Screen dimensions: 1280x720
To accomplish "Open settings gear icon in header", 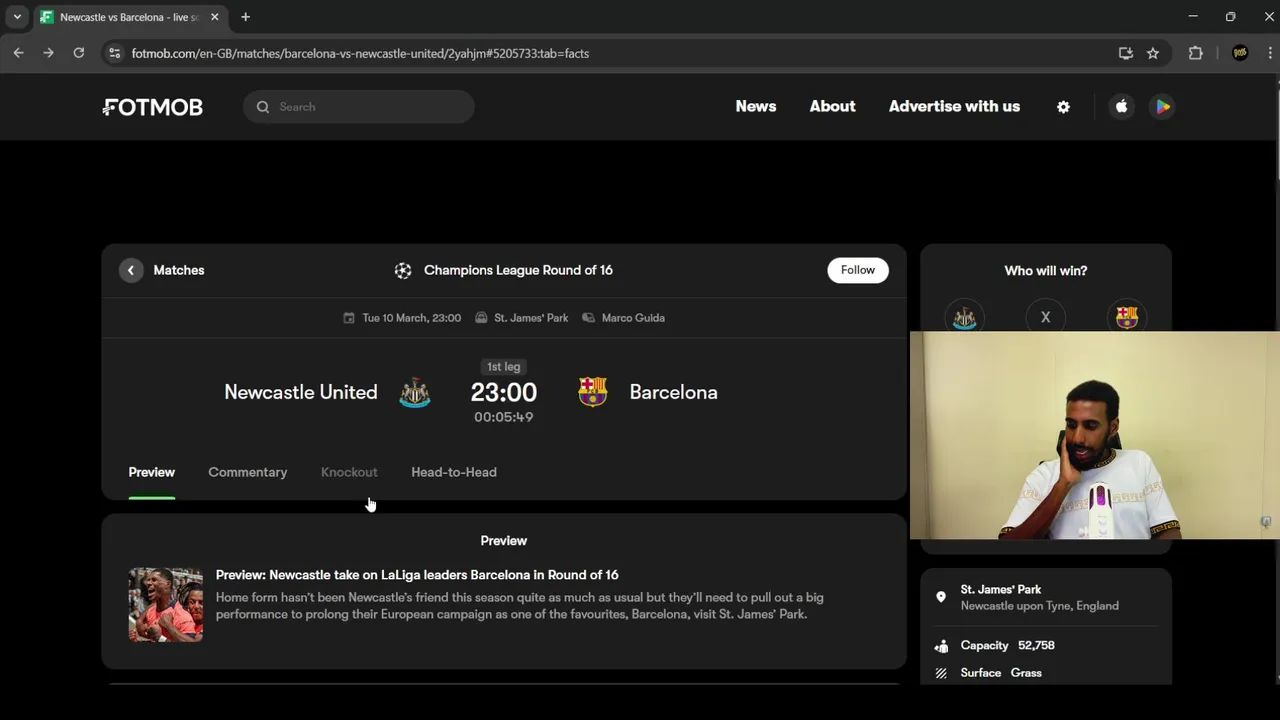I will tap(1063, 107).
